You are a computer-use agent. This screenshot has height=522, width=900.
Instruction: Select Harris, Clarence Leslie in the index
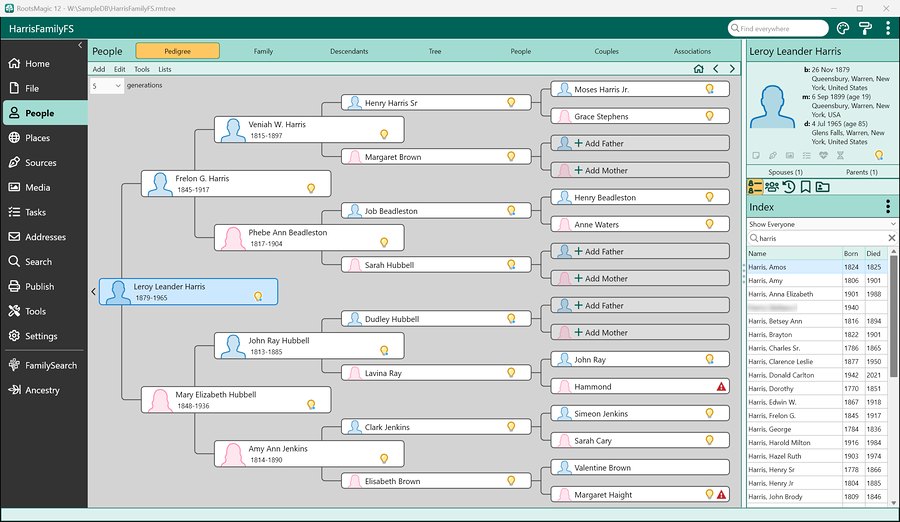(818, 361)
